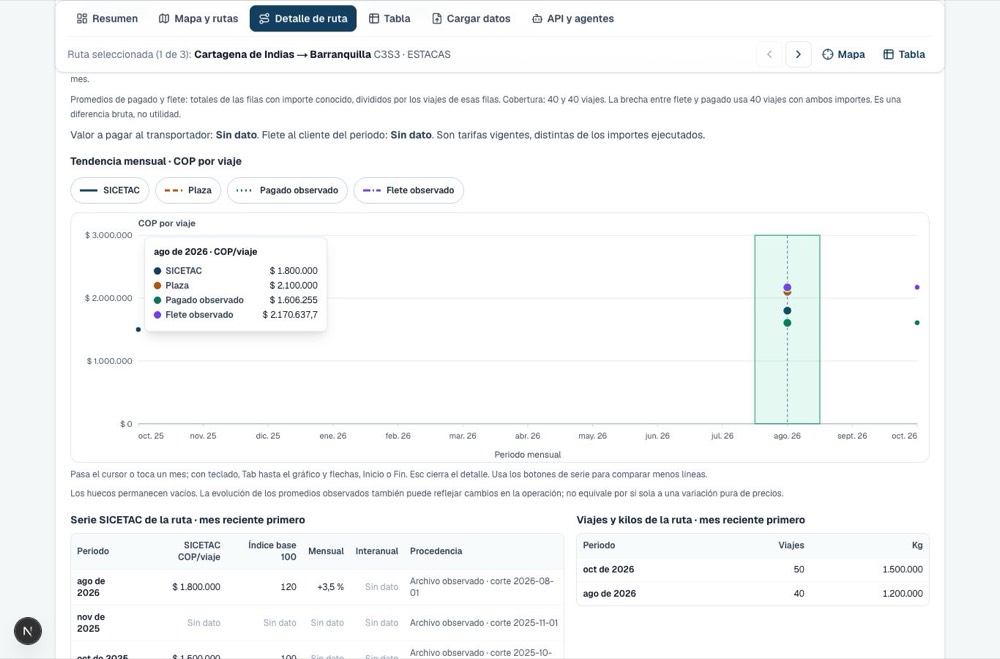Click the green data point at oct. 26
The image size is (1000, 659).
(x=917, y=323)
